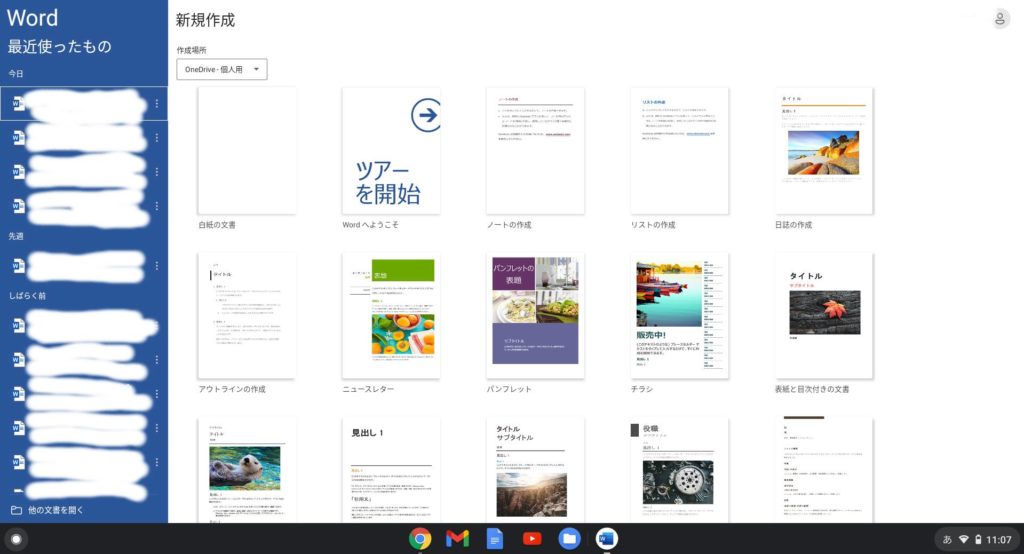
Task: Open YouTube from the shelf
Action: 532,539
